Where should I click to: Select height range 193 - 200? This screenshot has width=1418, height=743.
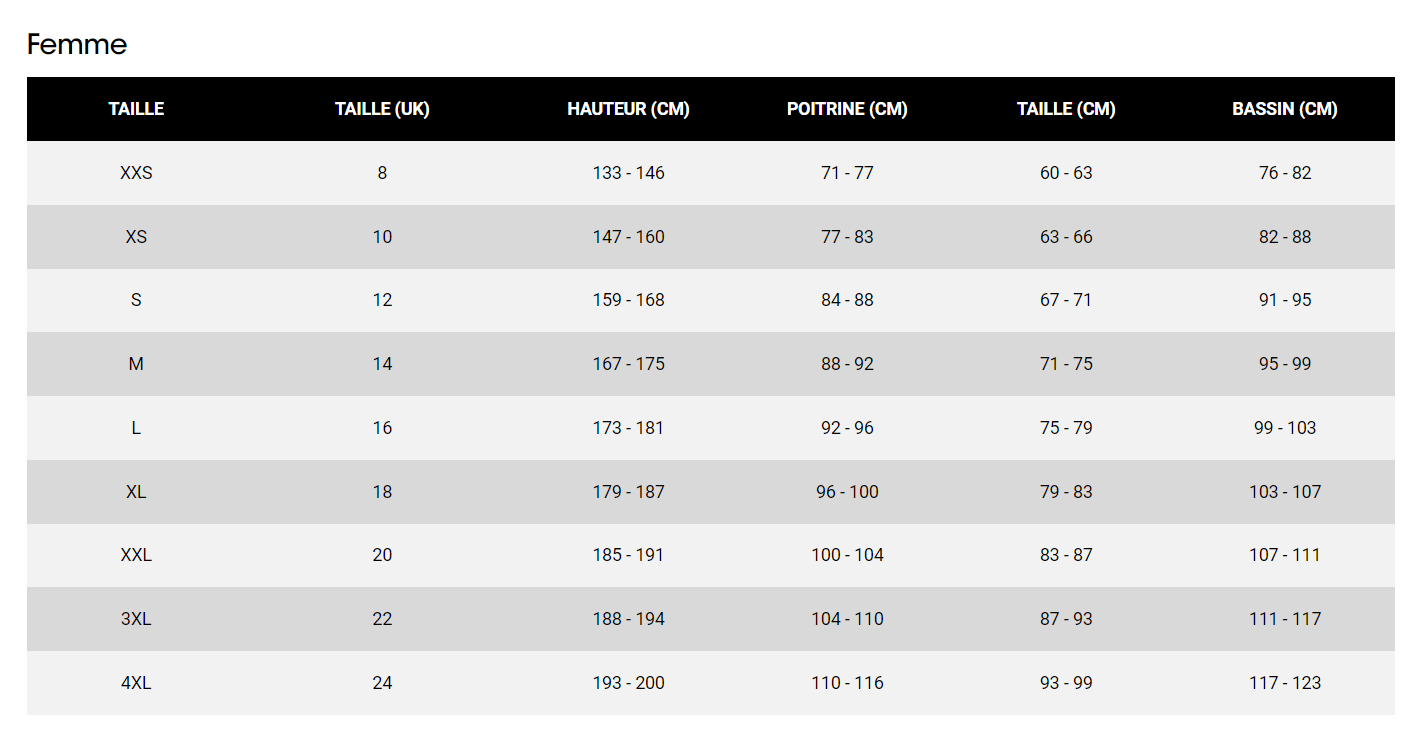628,683
